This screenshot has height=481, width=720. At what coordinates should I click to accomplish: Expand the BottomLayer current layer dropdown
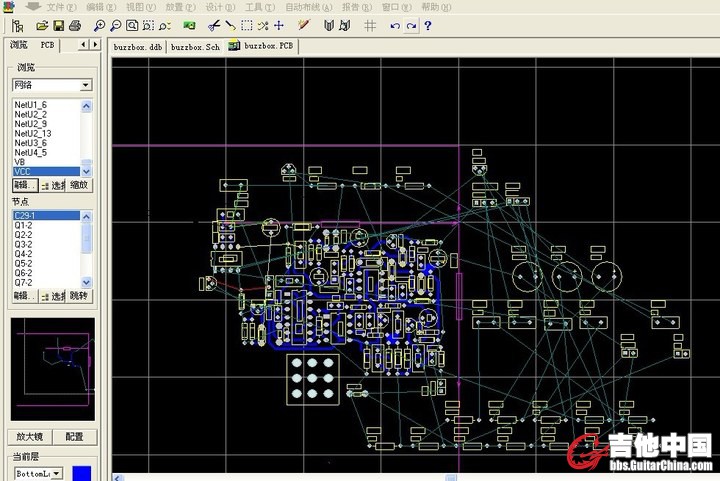click(56, 473)
